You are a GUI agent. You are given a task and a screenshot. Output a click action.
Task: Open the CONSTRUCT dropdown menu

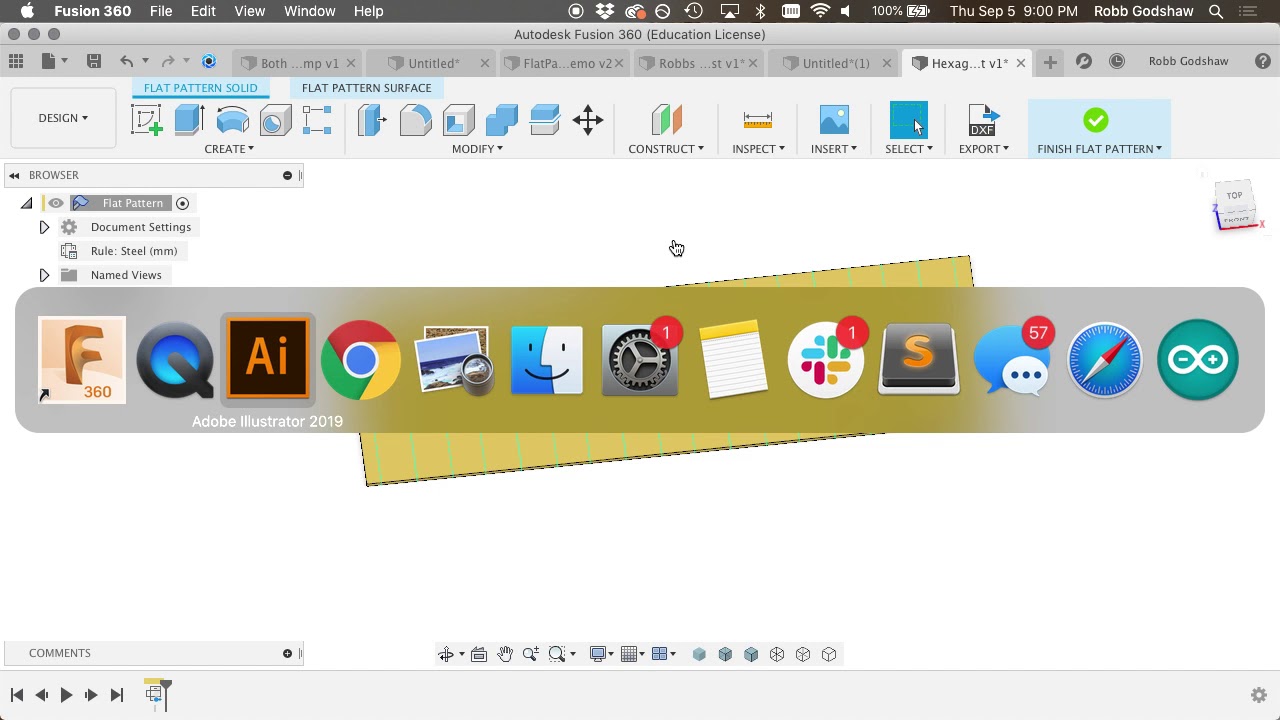pyautogui.click(x=666, y=149)
